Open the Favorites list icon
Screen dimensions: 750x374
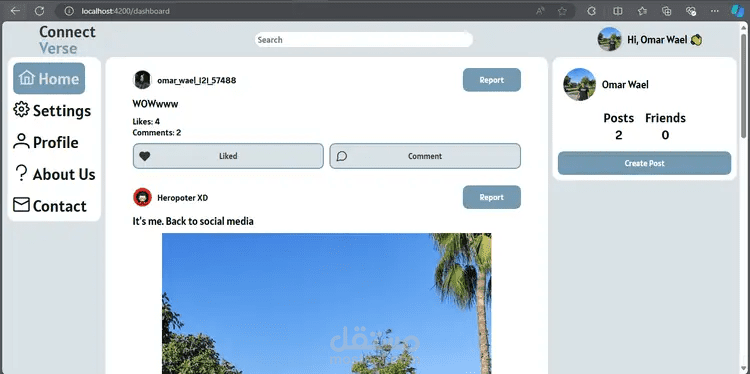coord(642,11)
